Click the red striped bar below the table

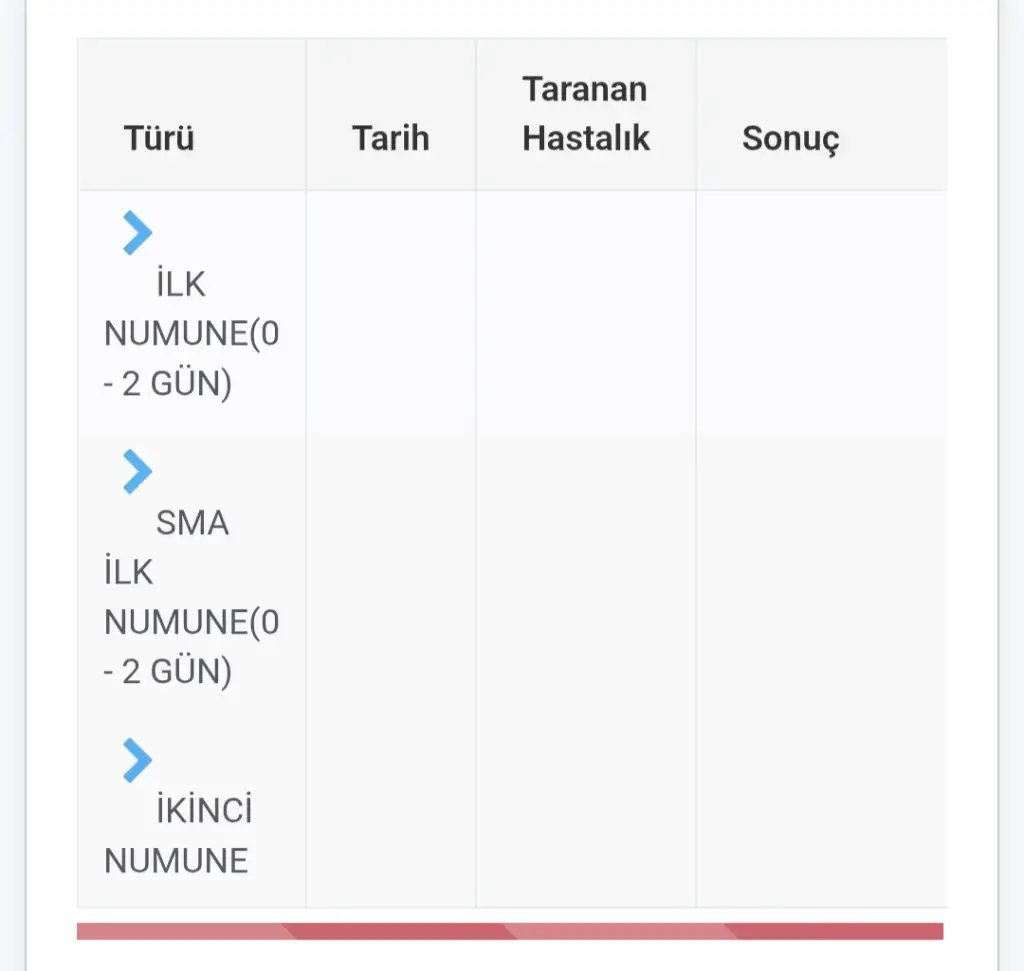(510, 931)
